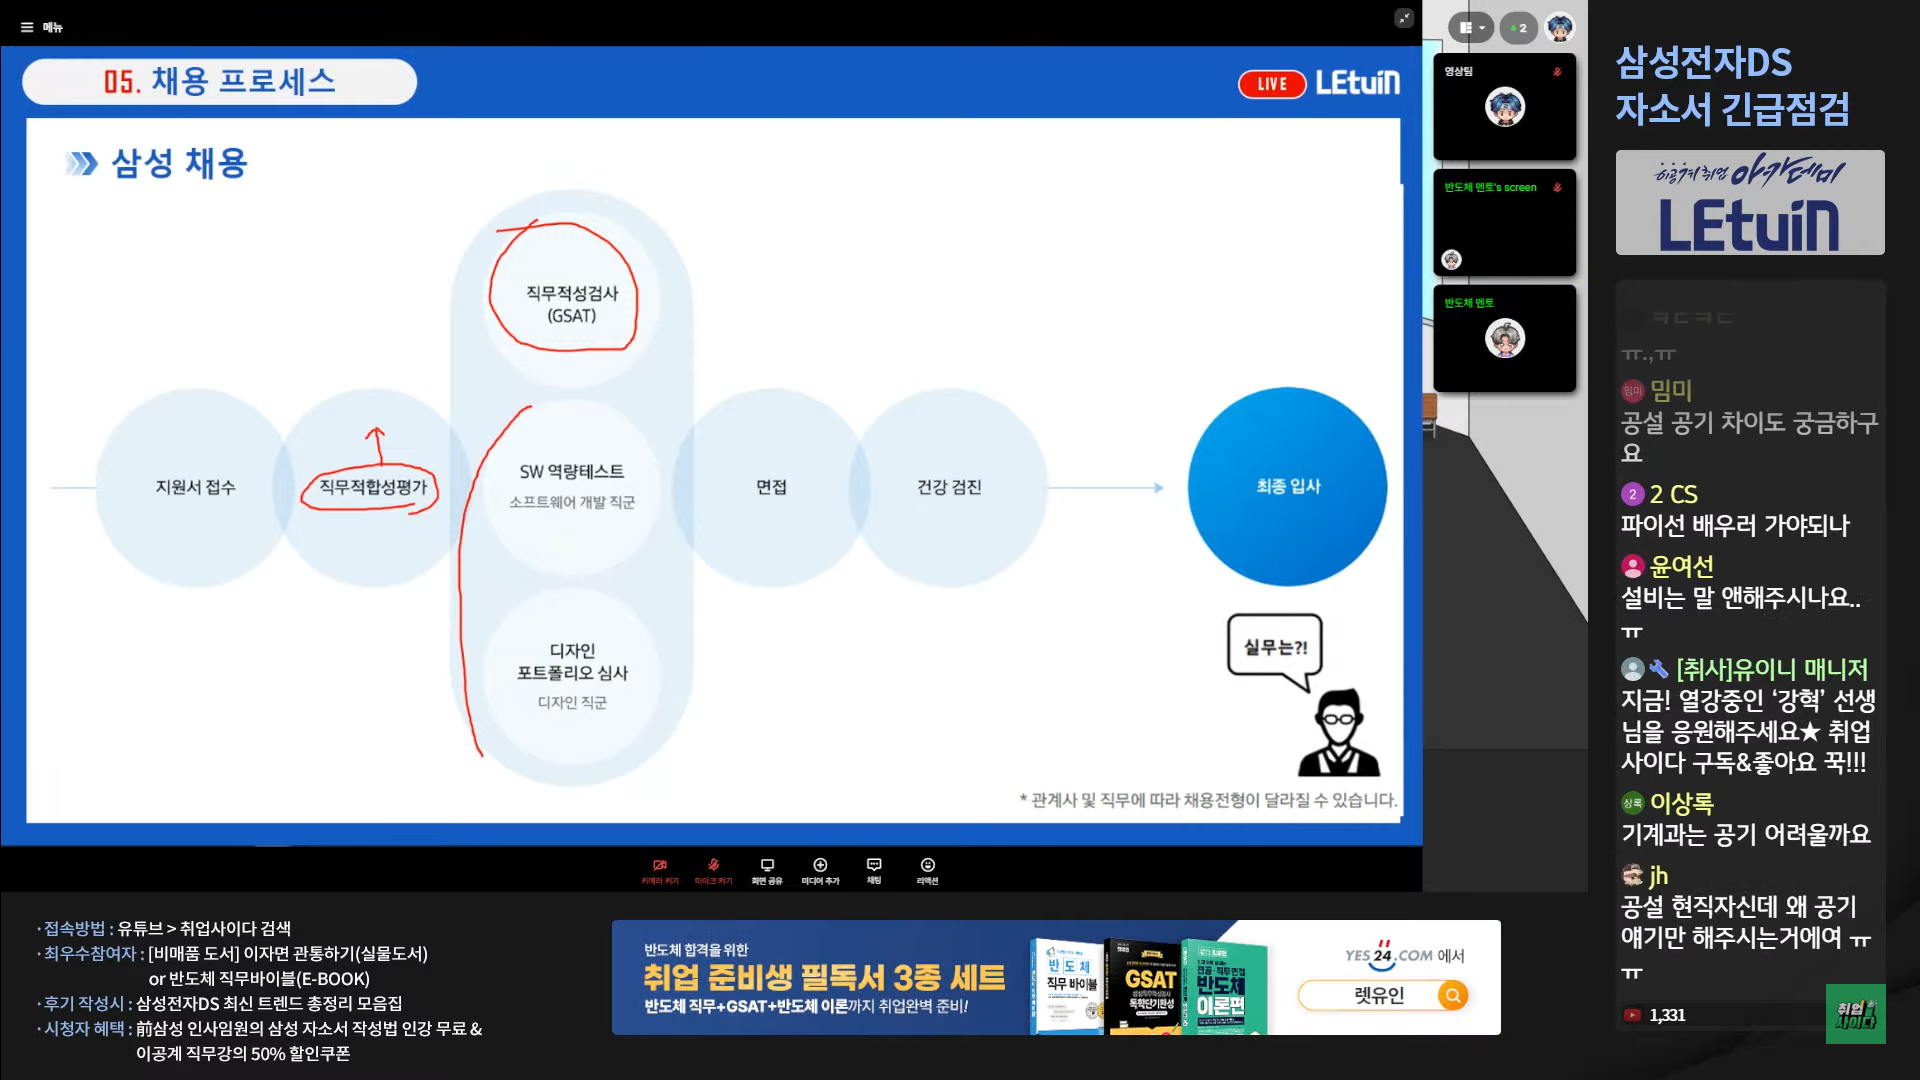Open the reactions (리액션) emoji icon
This screenshot has width=1920, height=1080.
[x=927, y=868]
